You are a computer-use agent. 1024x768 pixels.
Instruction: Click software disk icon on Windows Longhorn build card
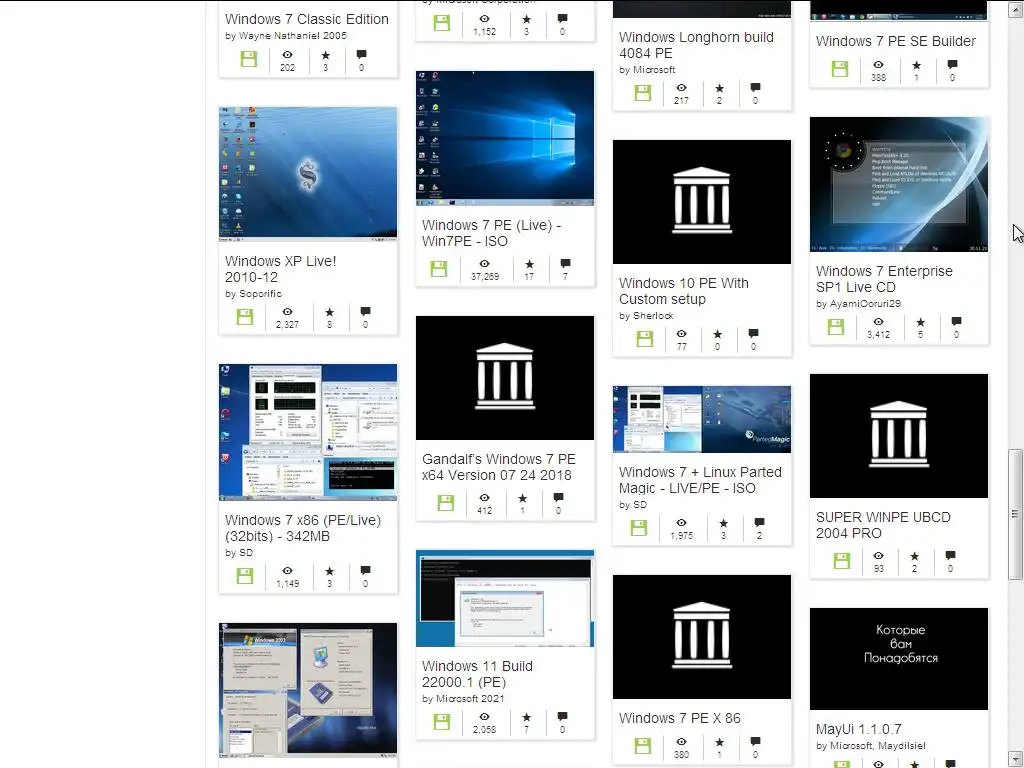click(643, 93)
